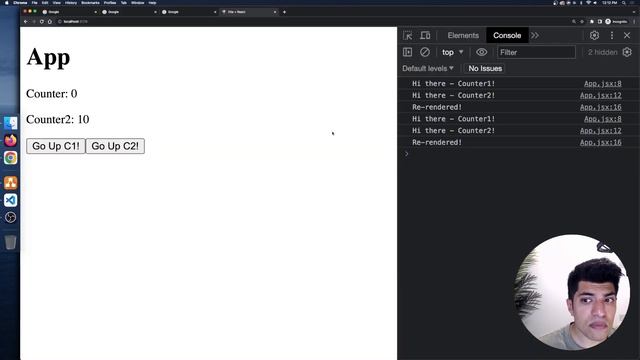
Task: Open OBS from the dock
Action: coord(11,218)
